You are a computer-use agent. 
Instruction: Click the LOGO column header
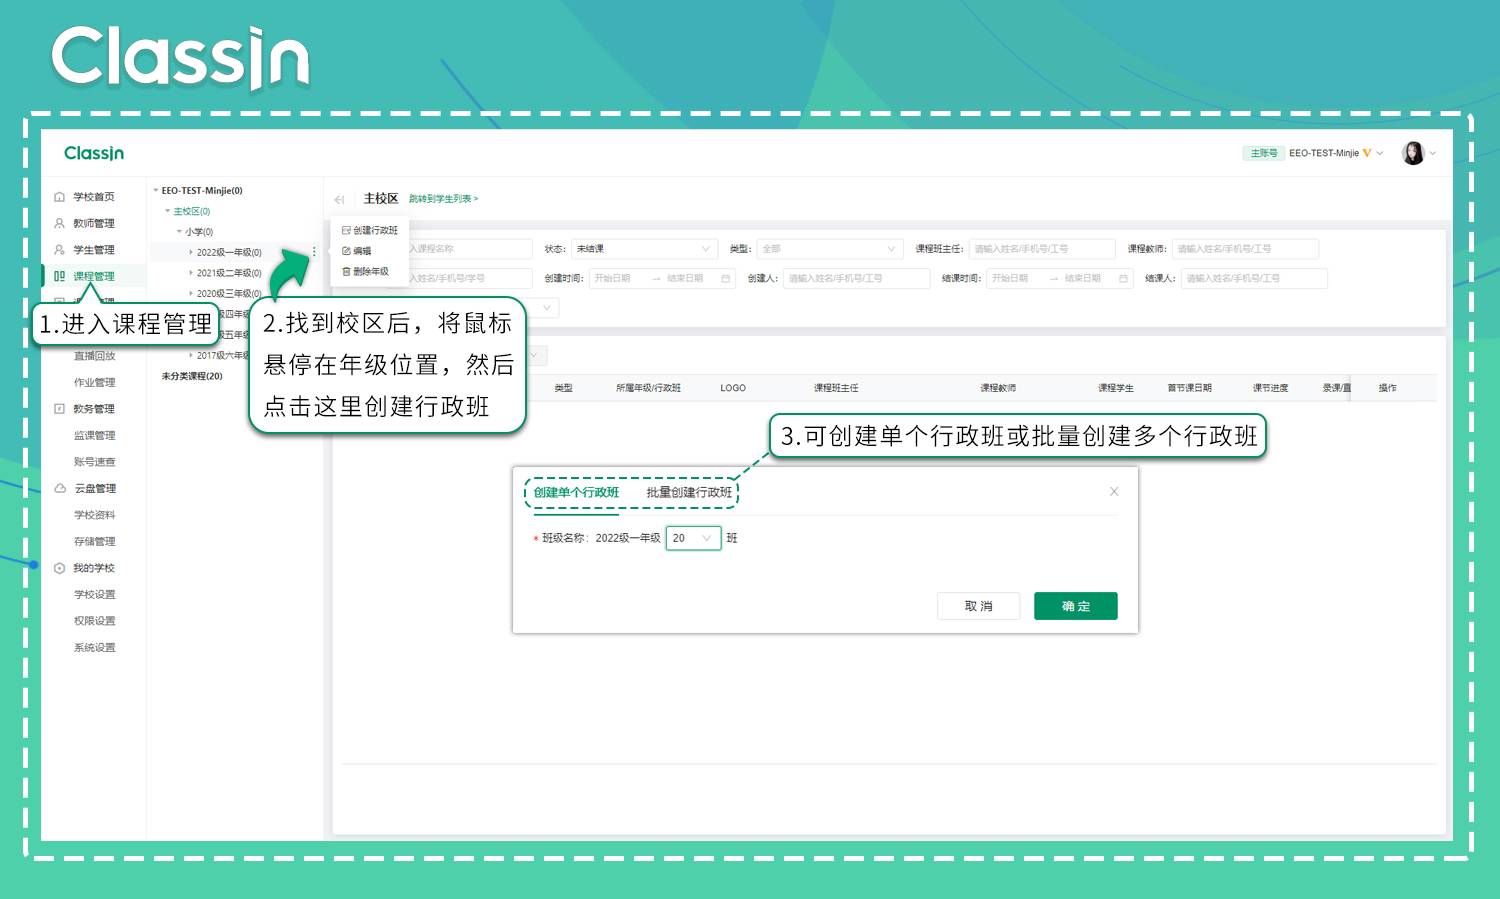tap(733, 388)
